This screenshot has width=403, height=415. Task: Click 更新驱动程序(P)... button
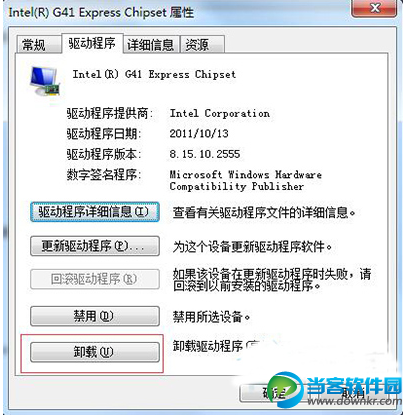pyautogui.click(x=95, y=246)
